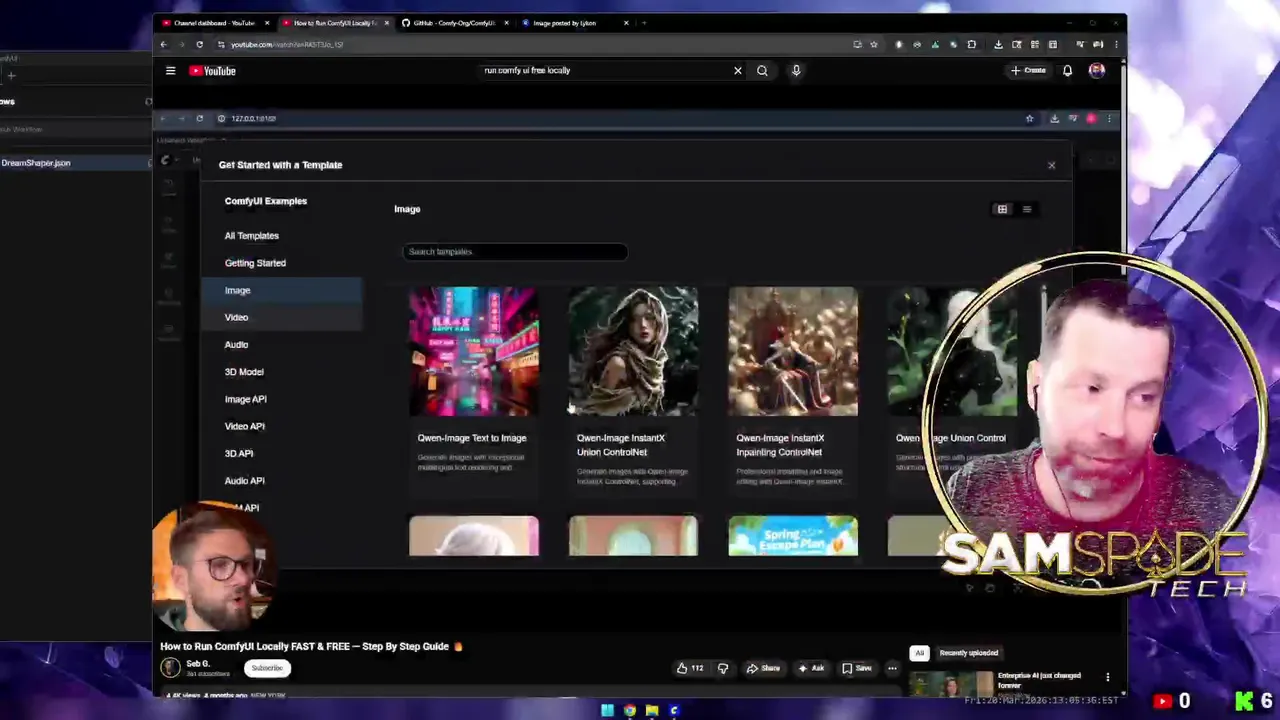
Task: Open Qwen-Image InstantX Union ControlNet thumbnail
Action: pyautogui.click(x=633, y=351)
